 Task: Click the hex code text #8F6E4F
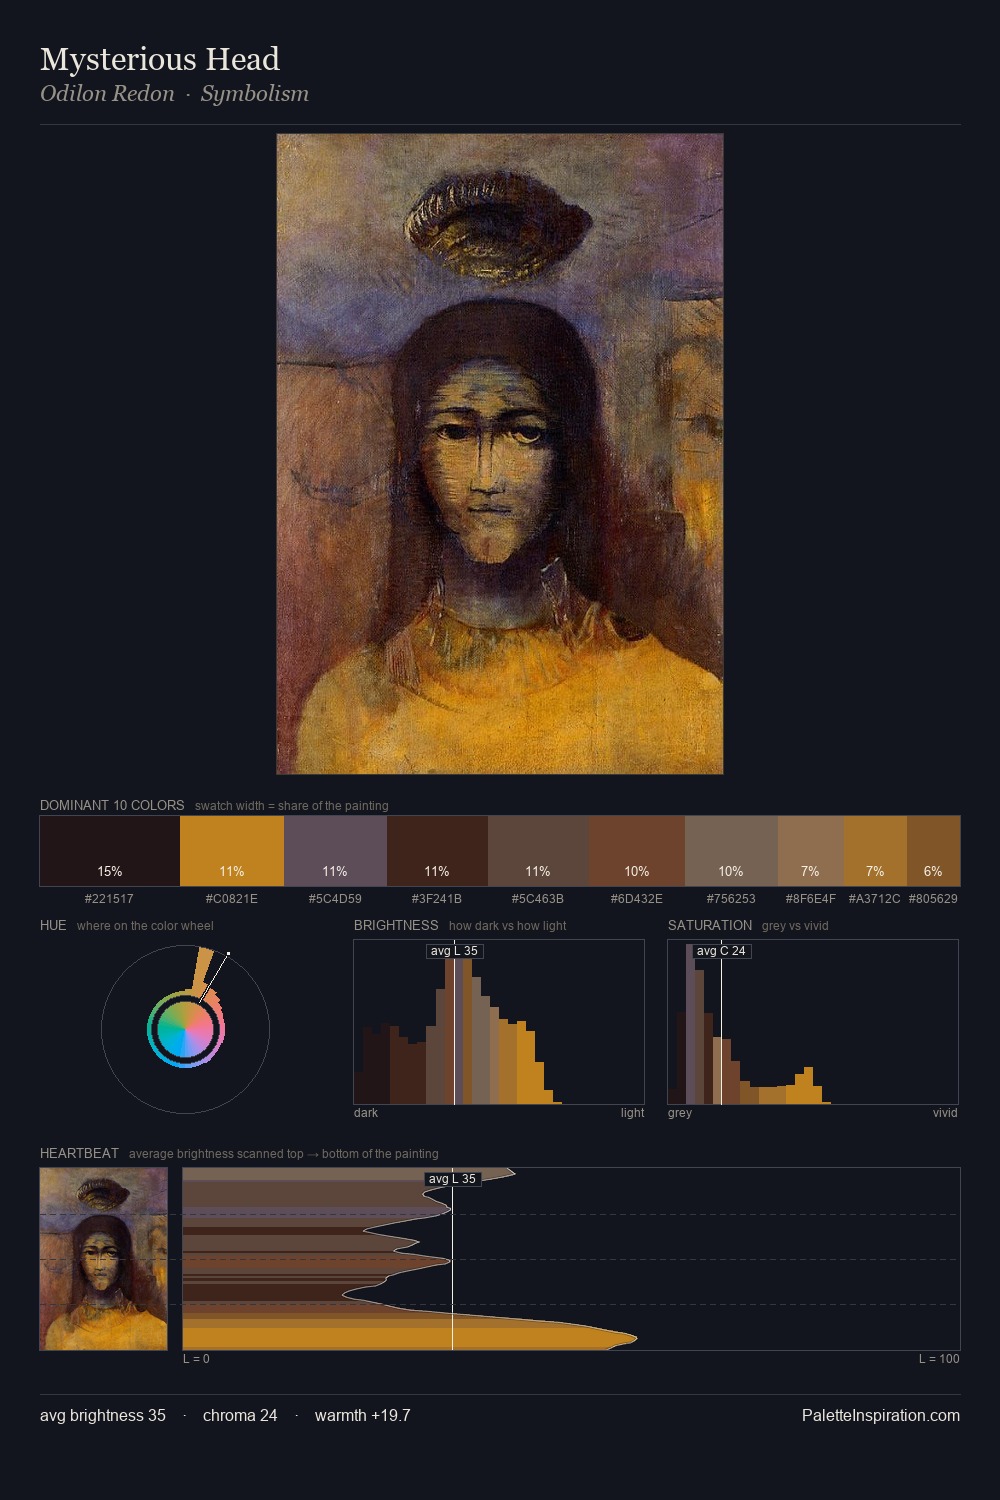click(x=811, y=899)
